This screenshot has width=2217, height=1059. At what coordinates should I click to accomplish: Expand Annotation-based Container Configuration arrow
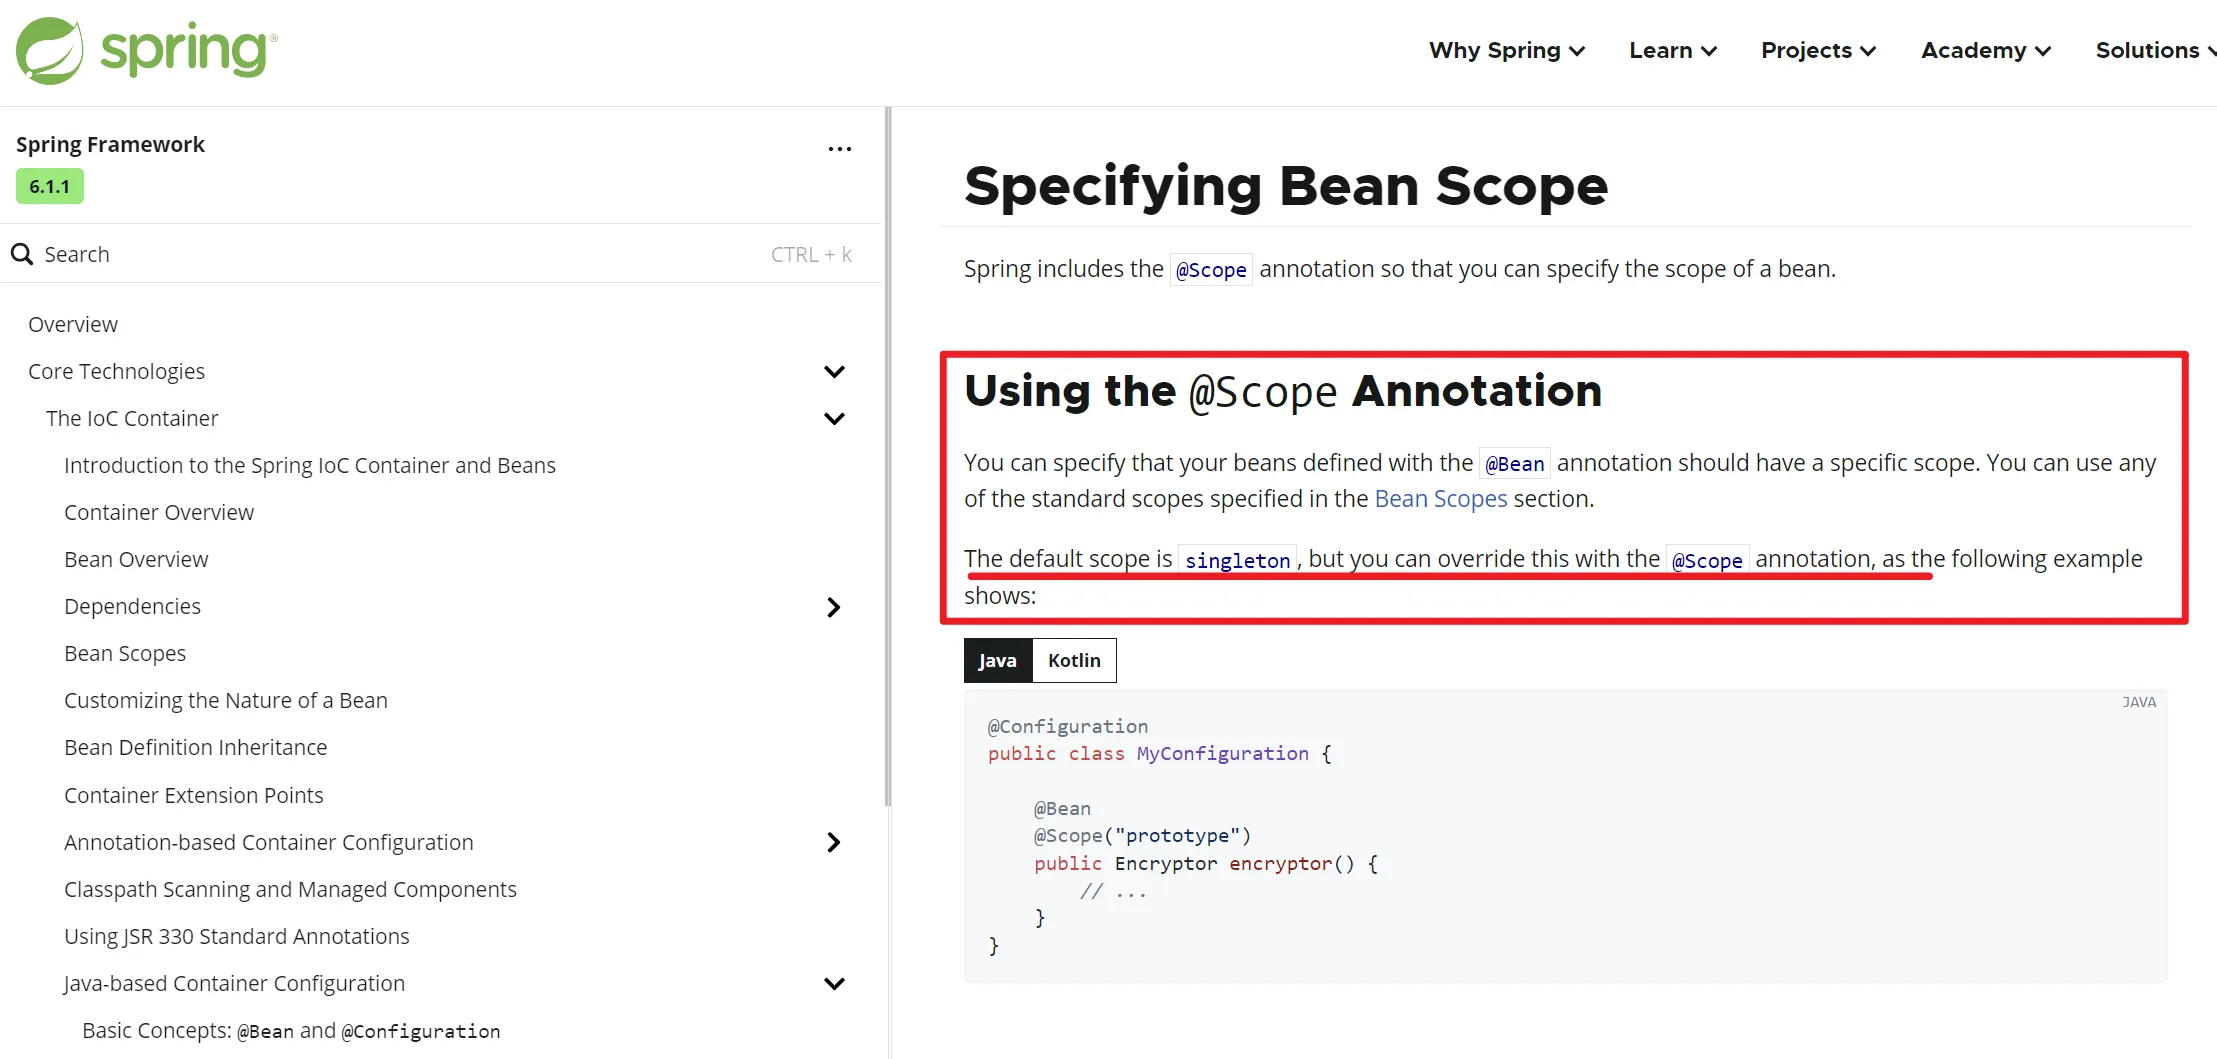[x=834, y=843]
